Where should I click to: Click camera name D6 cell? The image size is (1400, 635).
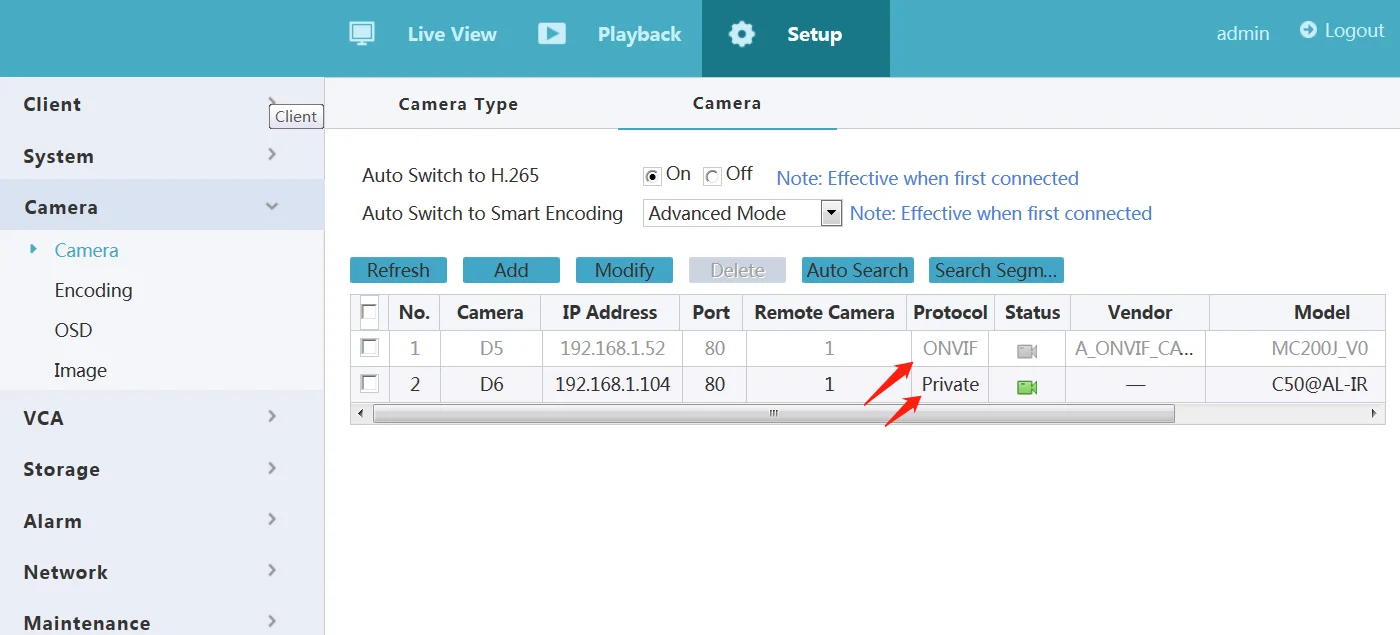tap(491, 384)
